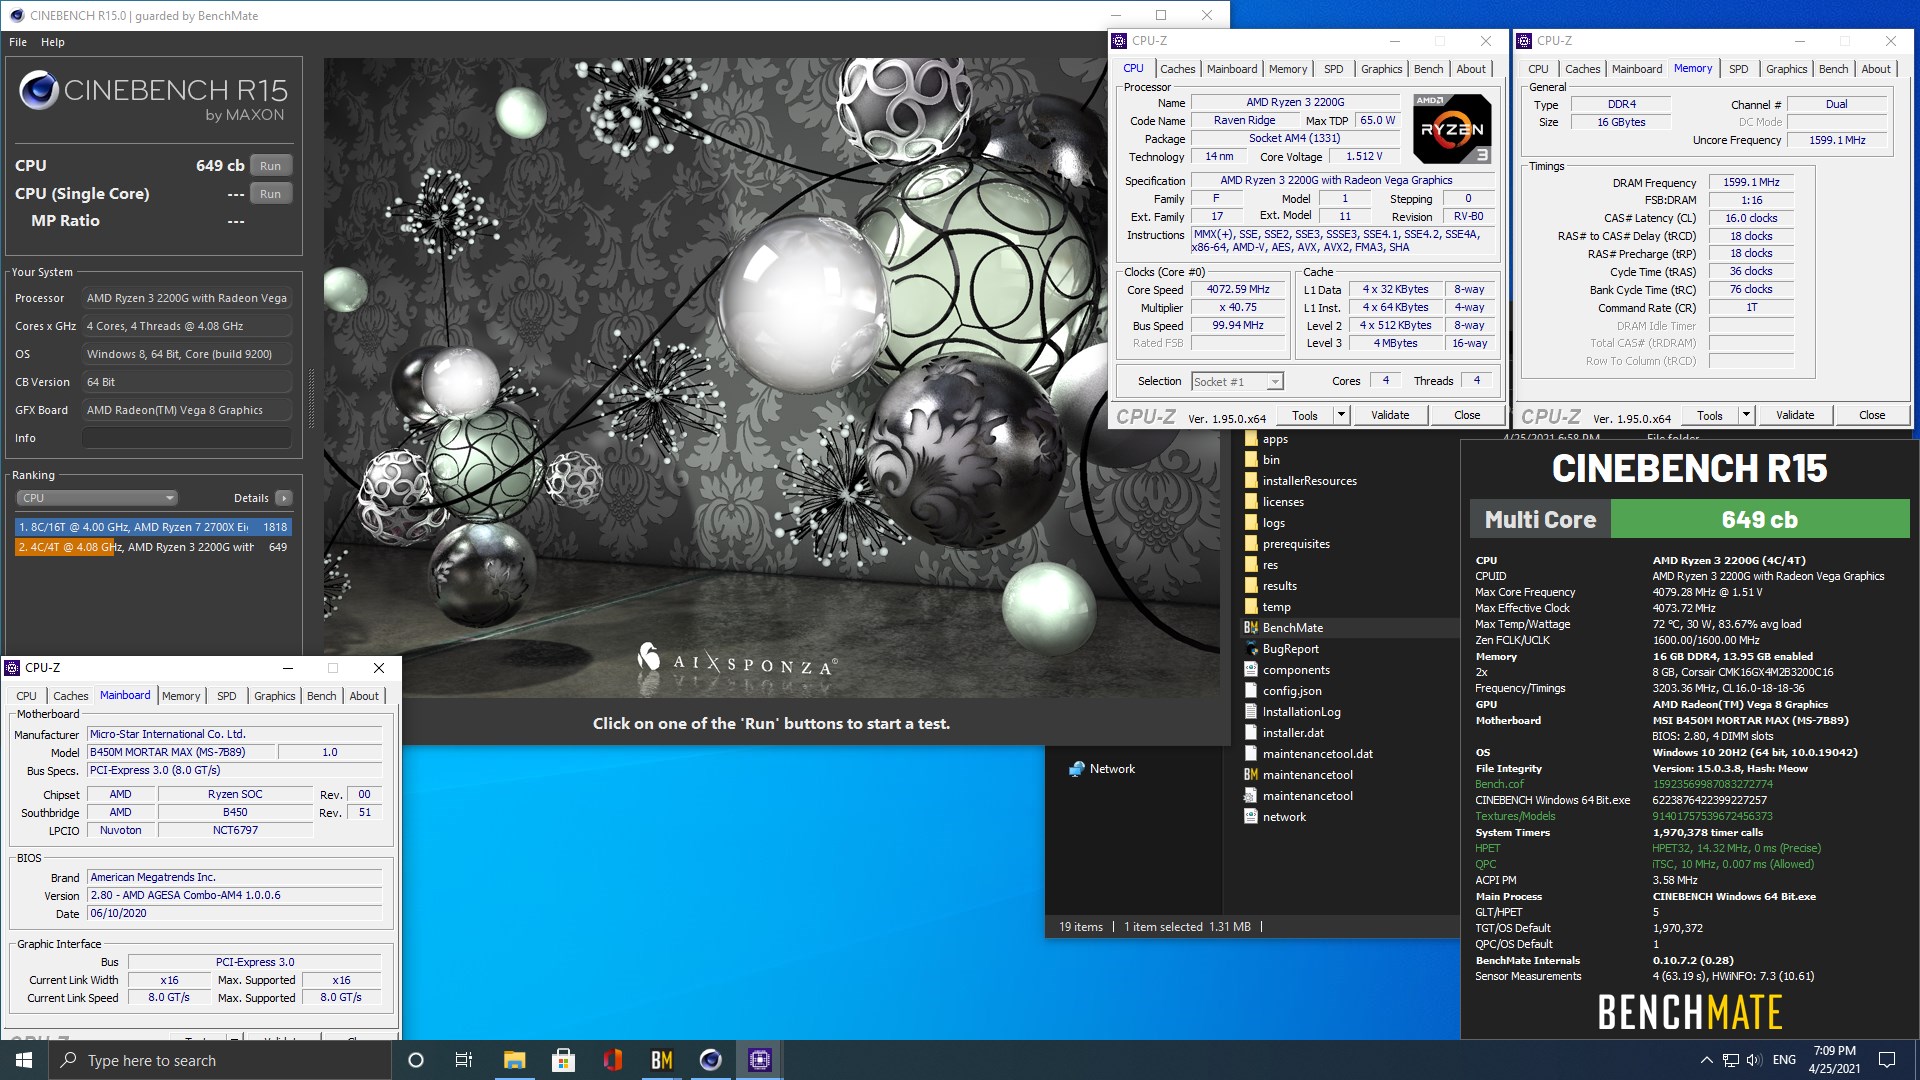1920x1080 pixels.
Task: Click Close button in middle CPU-Z window
Action: tap(1467, 415)
